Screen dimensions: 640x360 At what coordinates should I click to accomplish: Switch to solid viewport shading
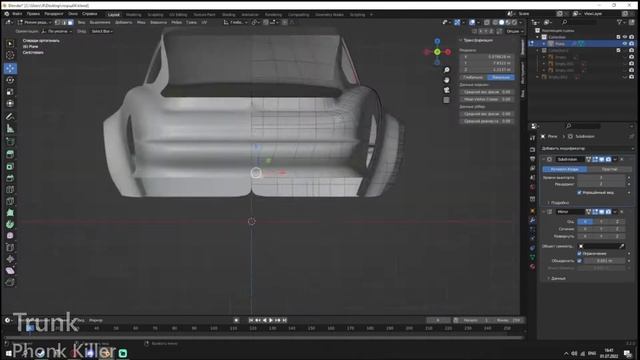501,22
